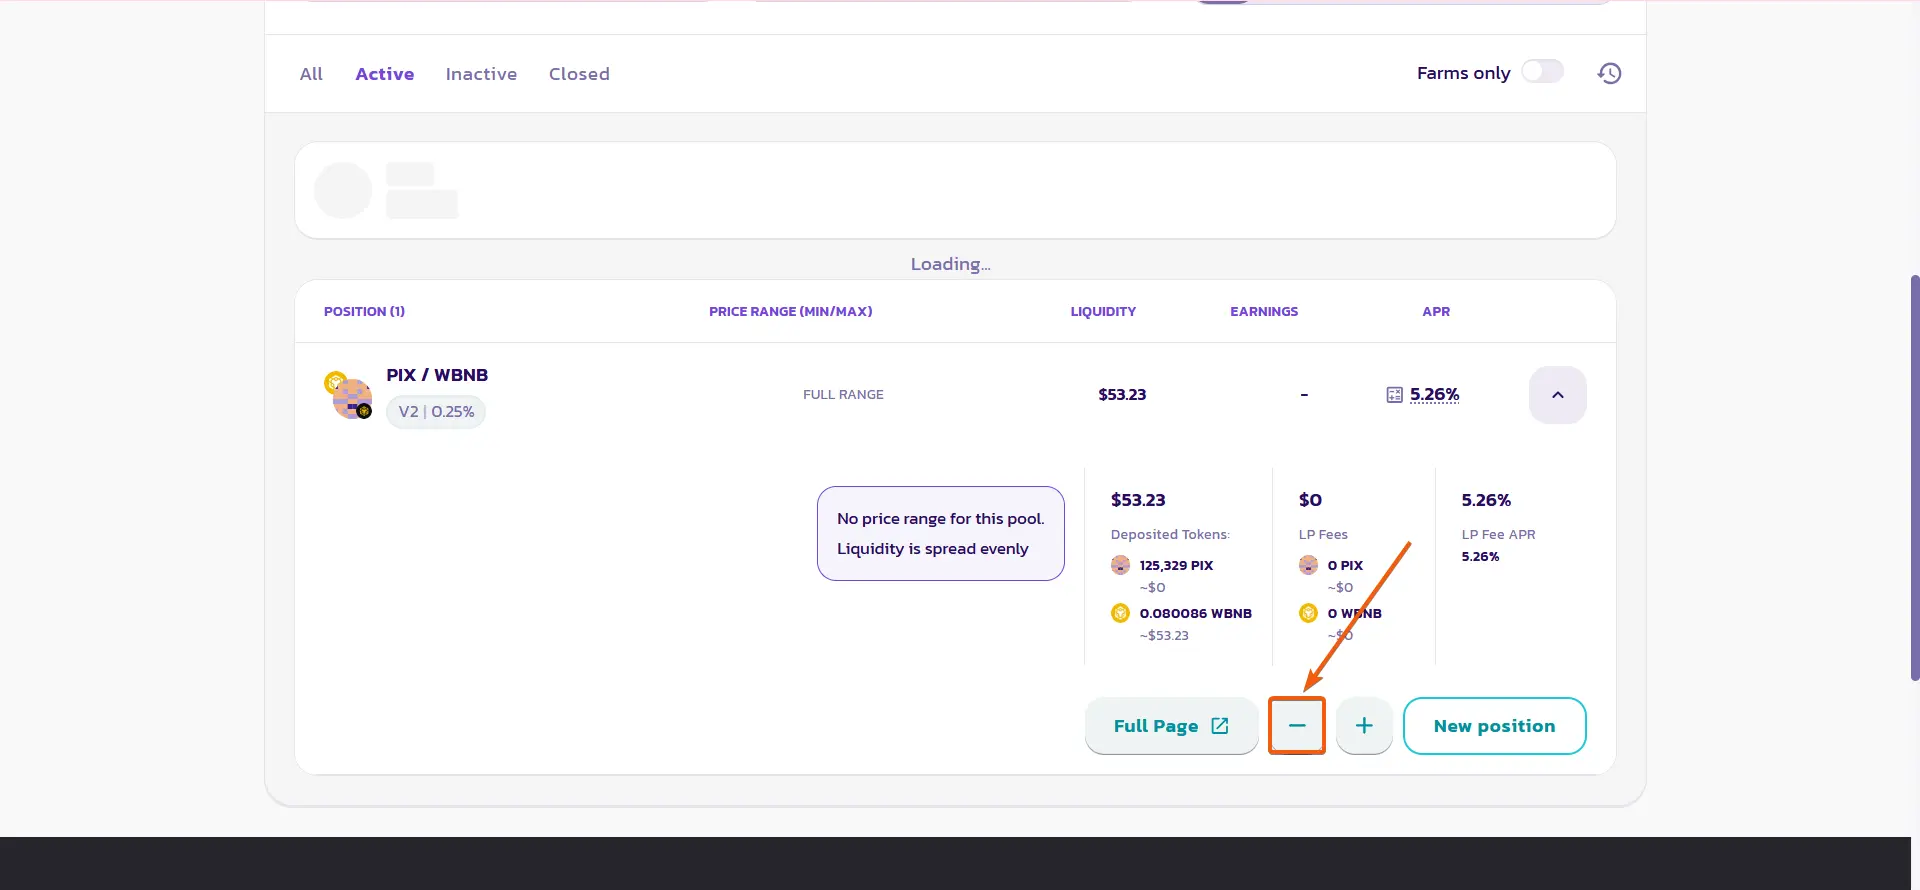The width and height of the screenshot is (1920, 890).
Task: Click the PIX token icon under LP Fees
Action: pos(1308,565)
